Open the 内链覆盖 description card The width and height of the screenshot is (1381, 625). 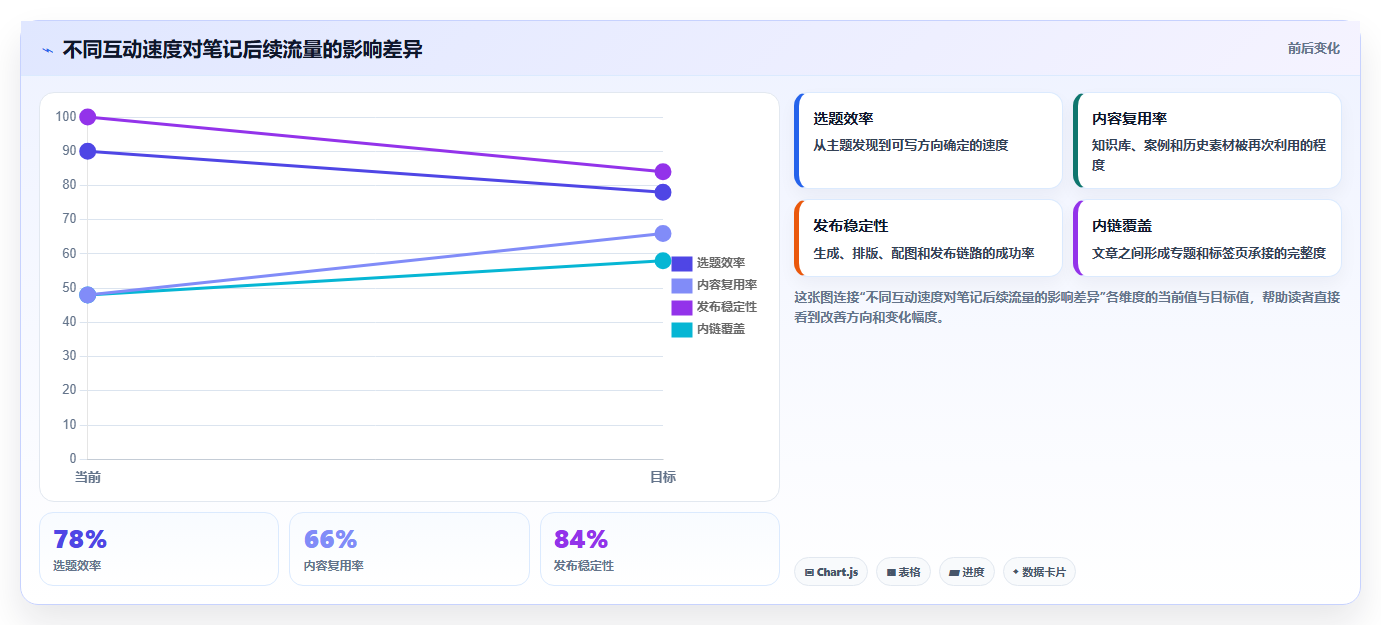click(x=1207, y=238)
